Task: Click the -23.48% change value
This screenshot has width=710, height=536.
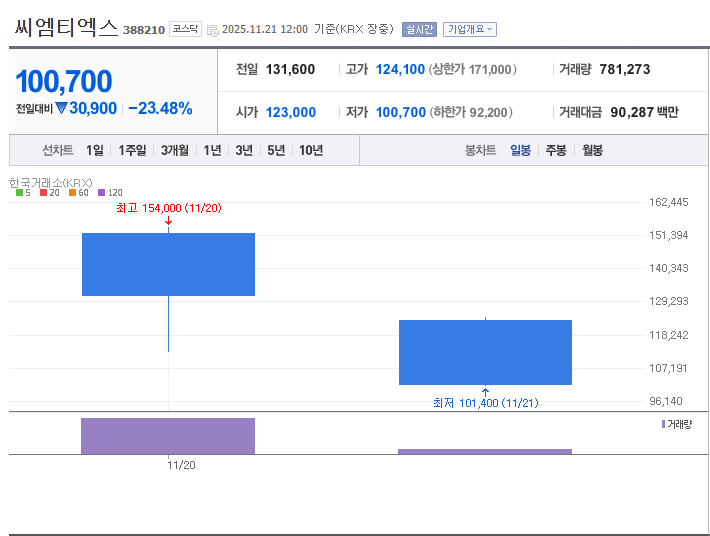Action: coord(160,109)
